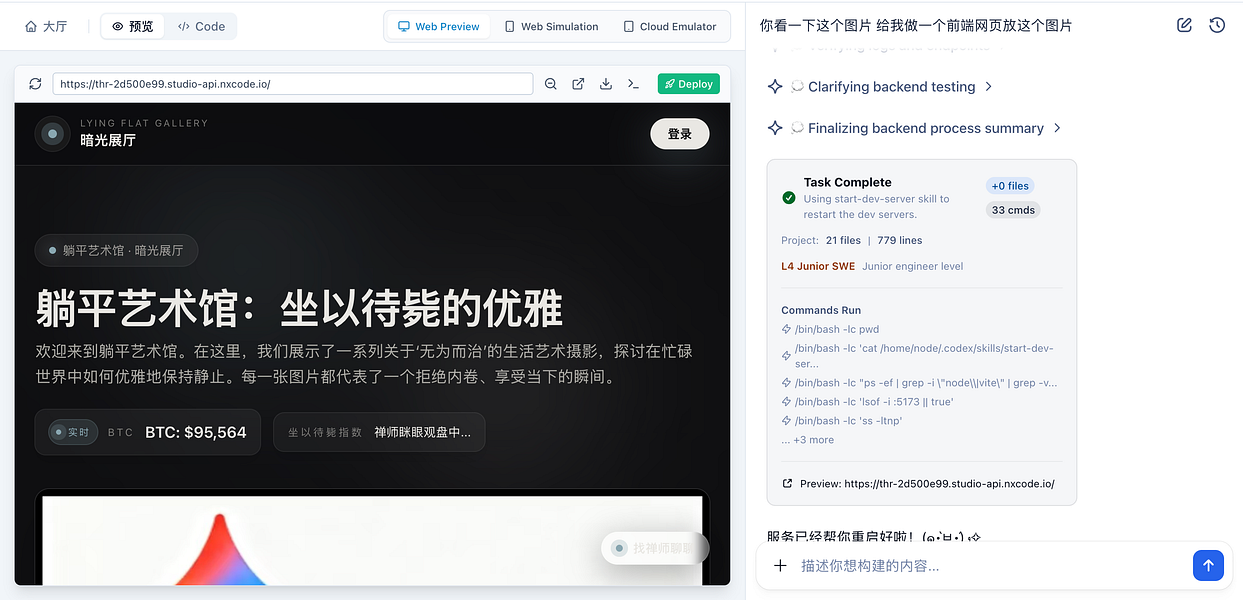Image resolution: width=1243 pixels, height=600 pixels.
Task: Click the preview URL address field
Action: pyautogui.click(x=293, y=84)
